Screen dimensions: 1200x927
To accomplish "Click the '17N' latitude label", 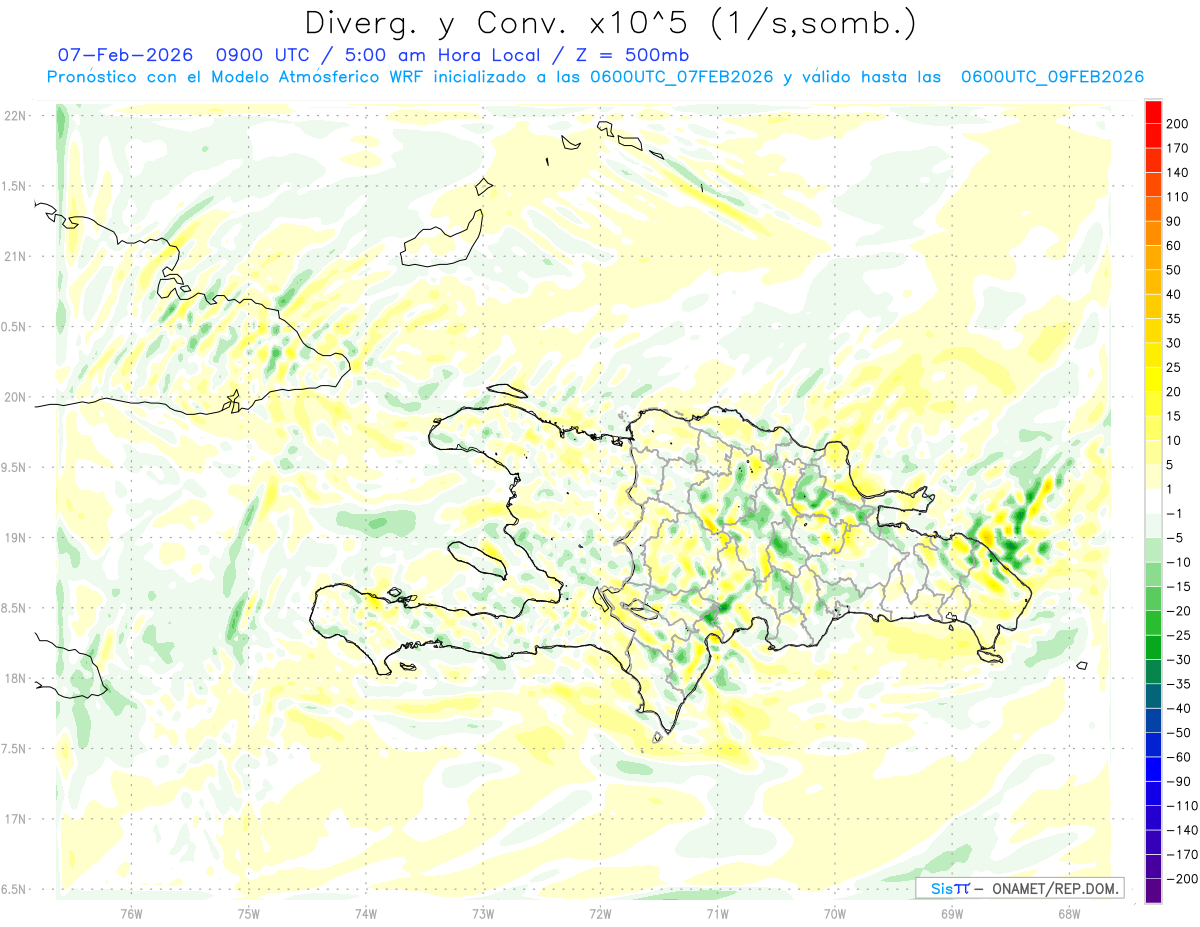I will pyautogui.click(x=15, y=819).
